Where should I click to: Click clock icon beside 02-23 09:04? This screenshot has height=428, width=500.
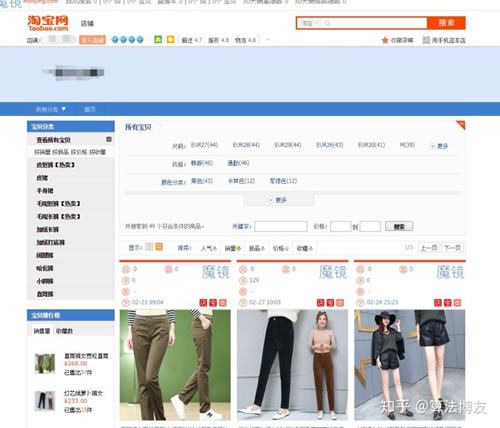pos(126,303)
